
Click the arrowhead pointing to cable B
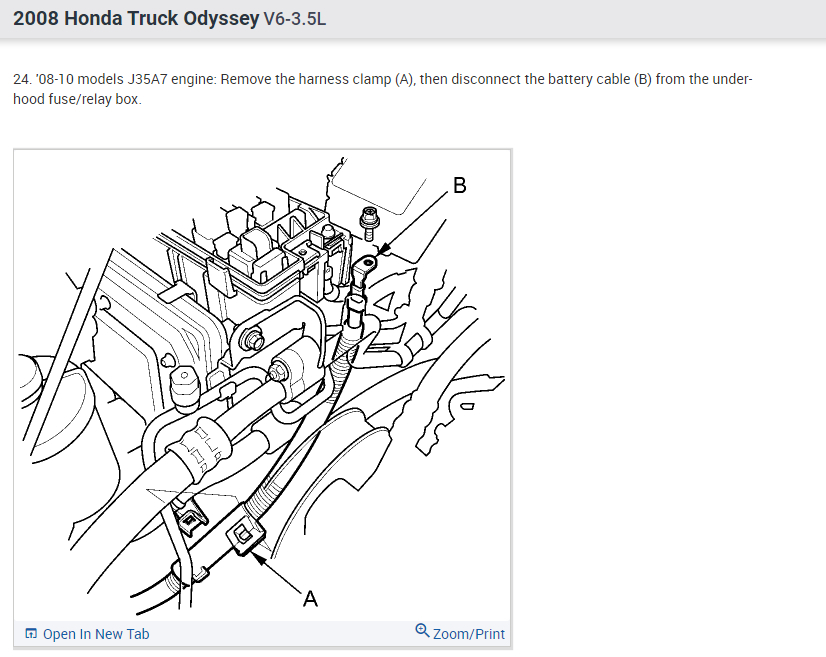(x=385, y=249)
